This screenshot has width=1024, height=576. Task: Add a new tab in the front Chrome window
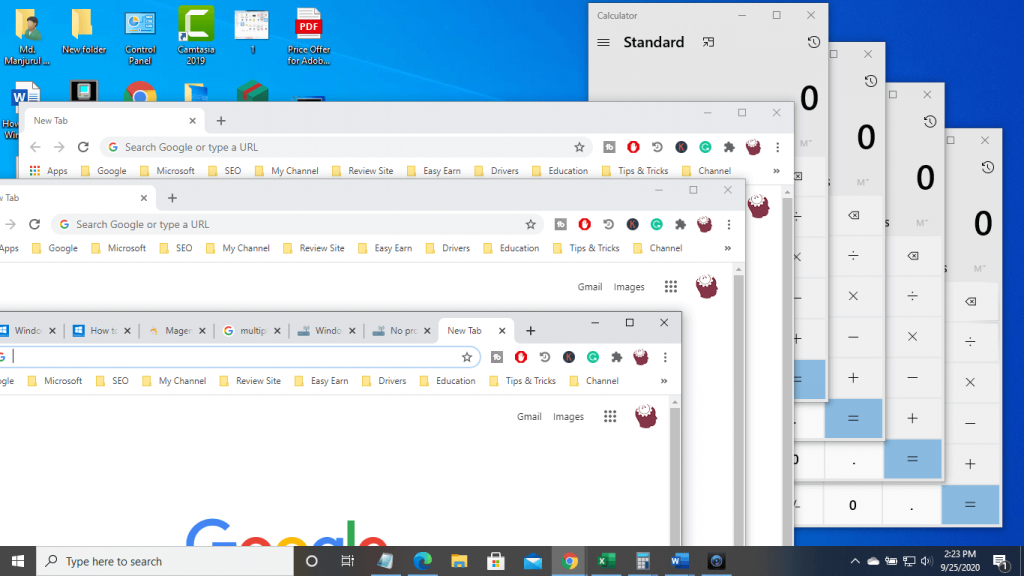click(530, 331)
